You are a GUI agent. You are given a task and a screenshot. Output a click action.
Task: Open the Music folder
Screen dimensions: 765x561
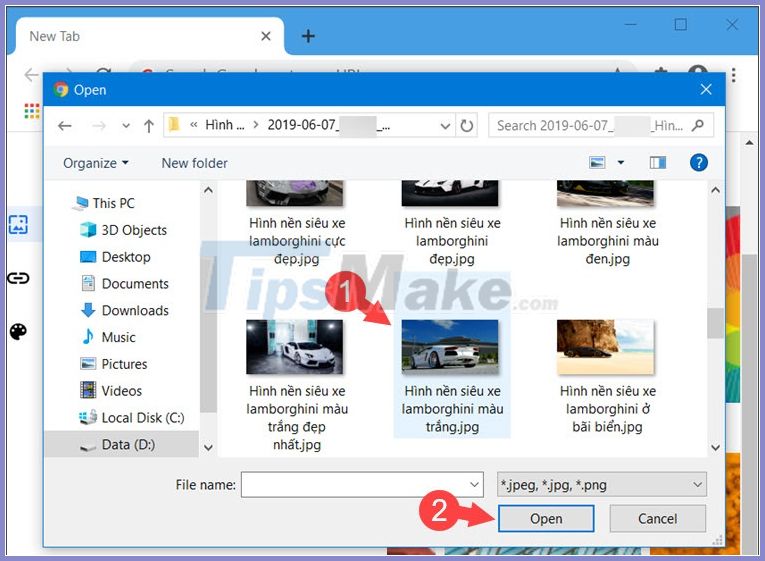pyautogui.click(x=108, y=337)
